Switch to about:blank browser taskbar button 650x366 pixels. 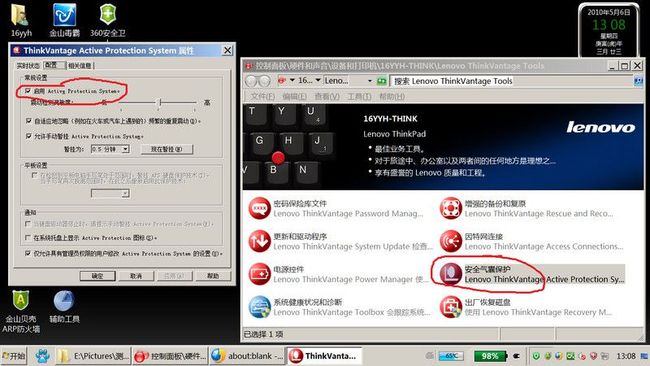(247, 356)
